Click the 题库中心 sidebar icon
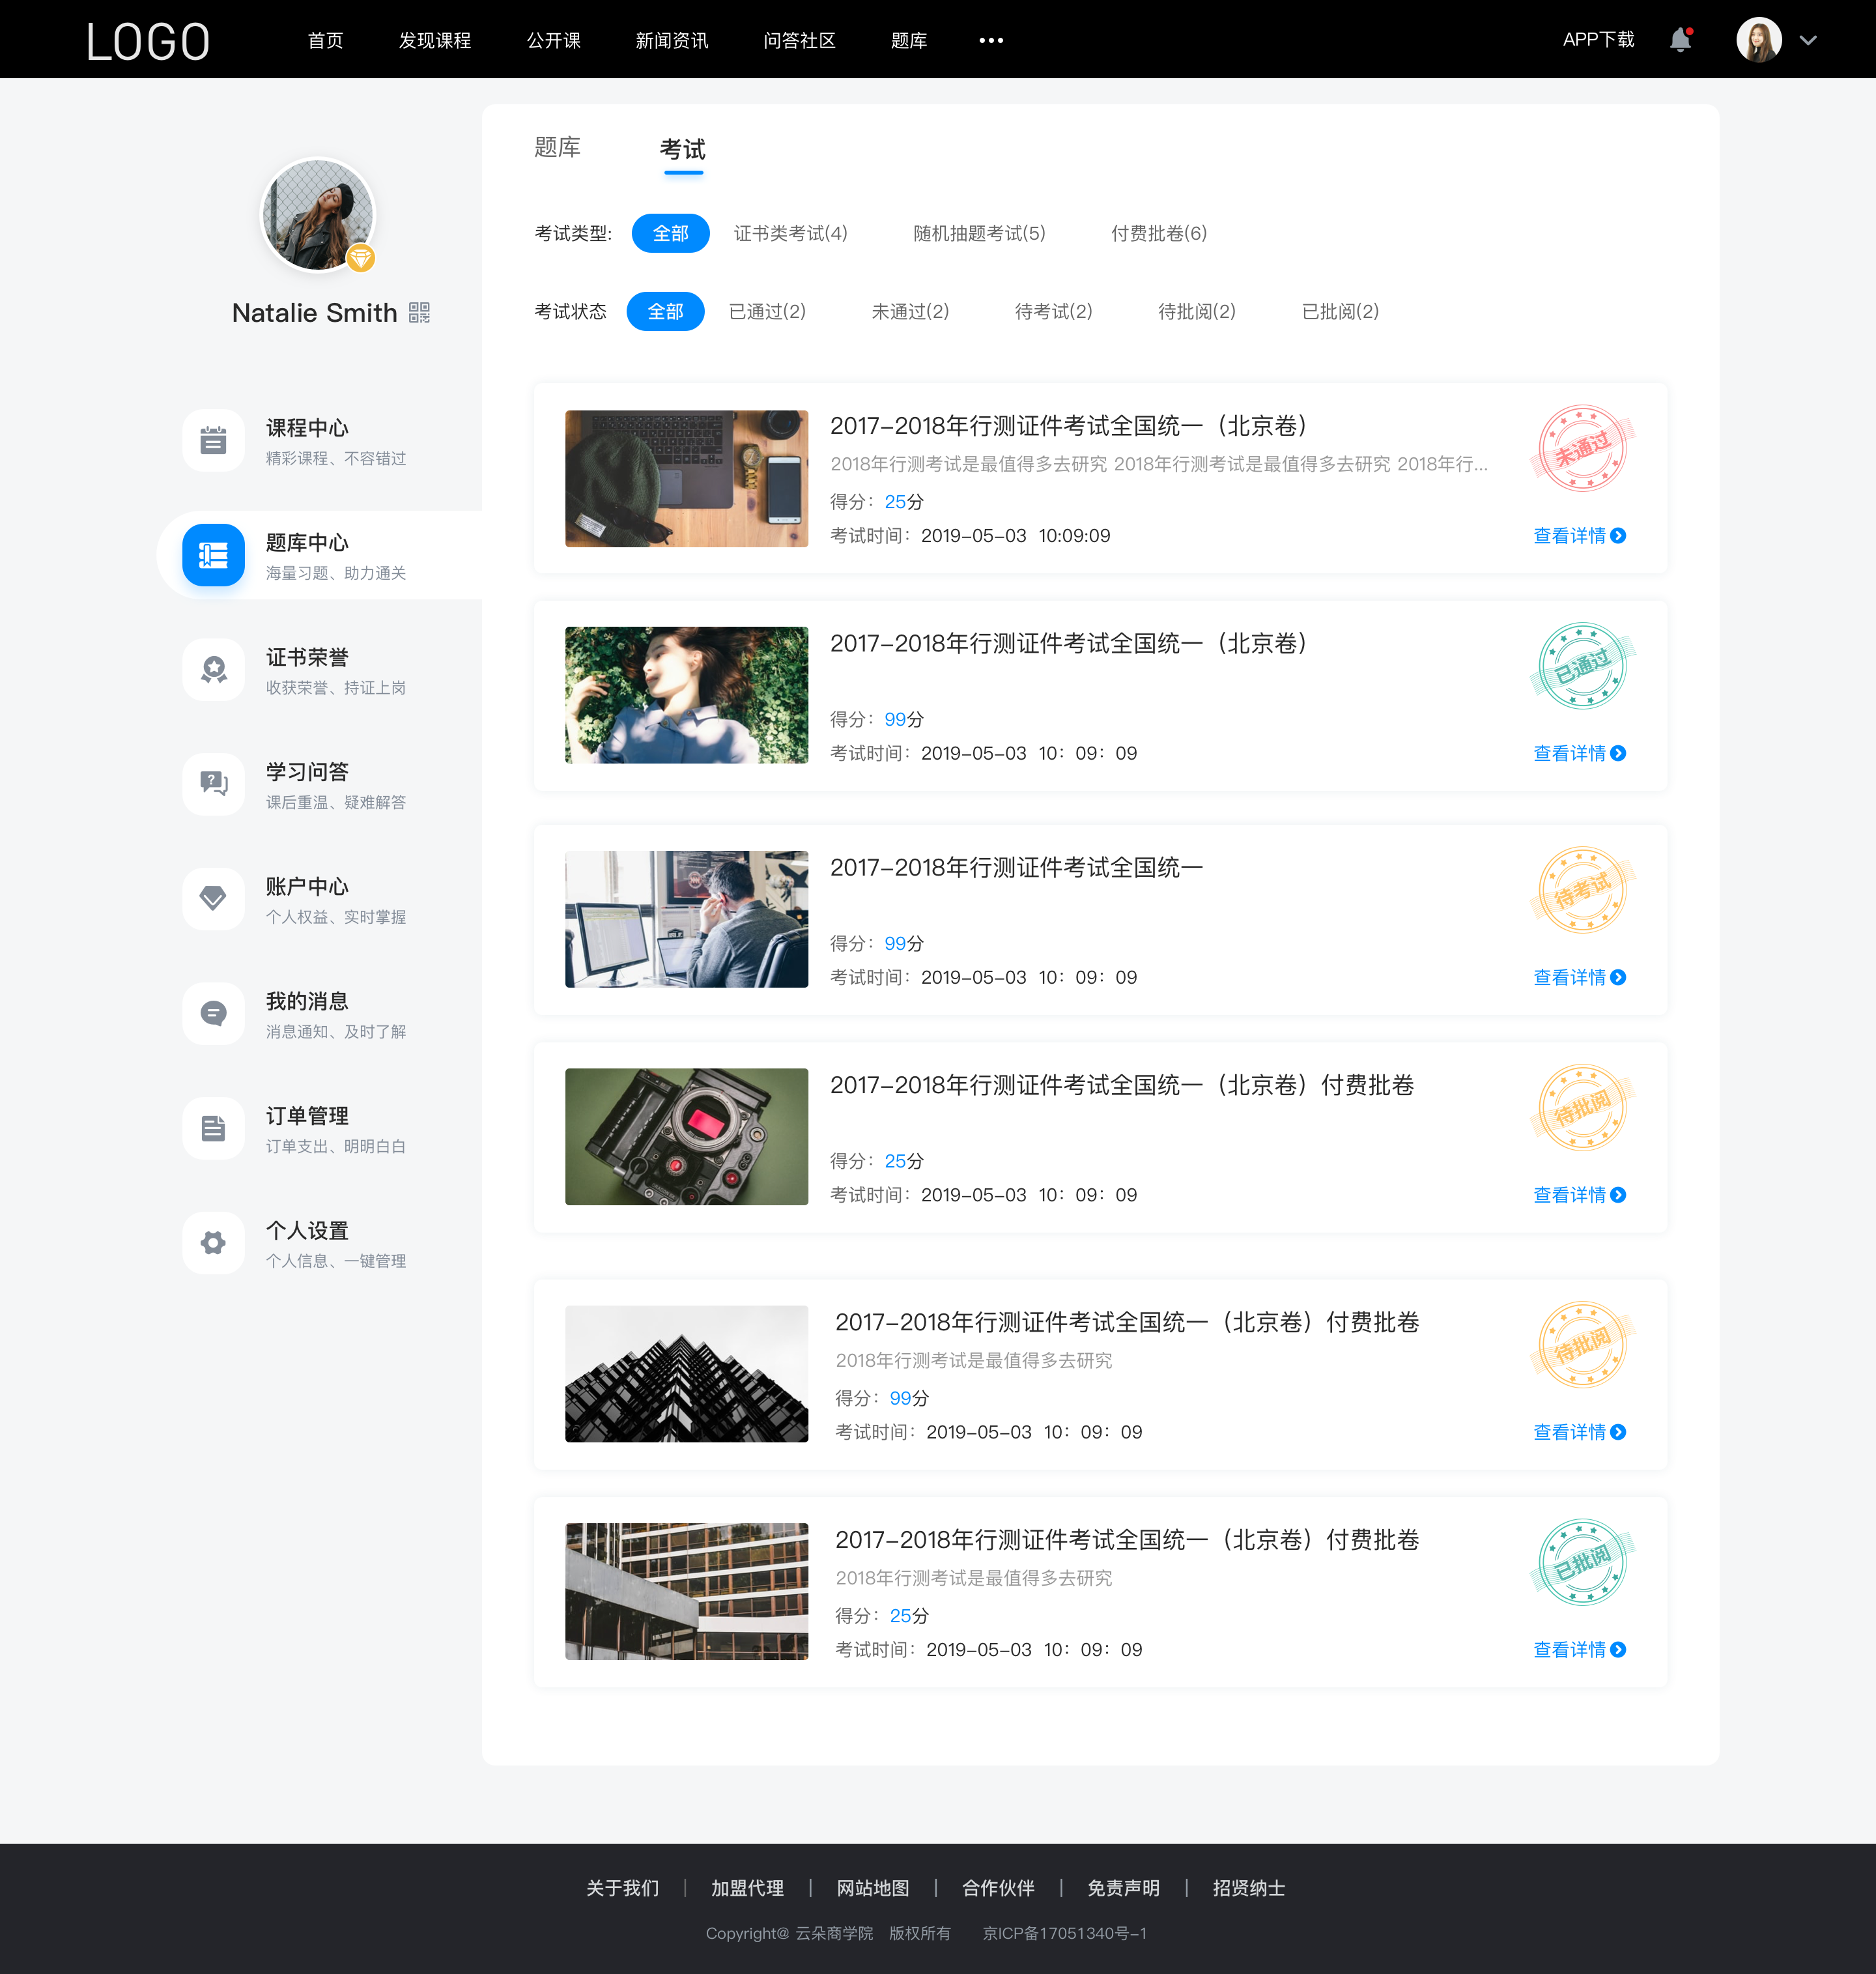The image size is (1876, 1974). point(212,553)
